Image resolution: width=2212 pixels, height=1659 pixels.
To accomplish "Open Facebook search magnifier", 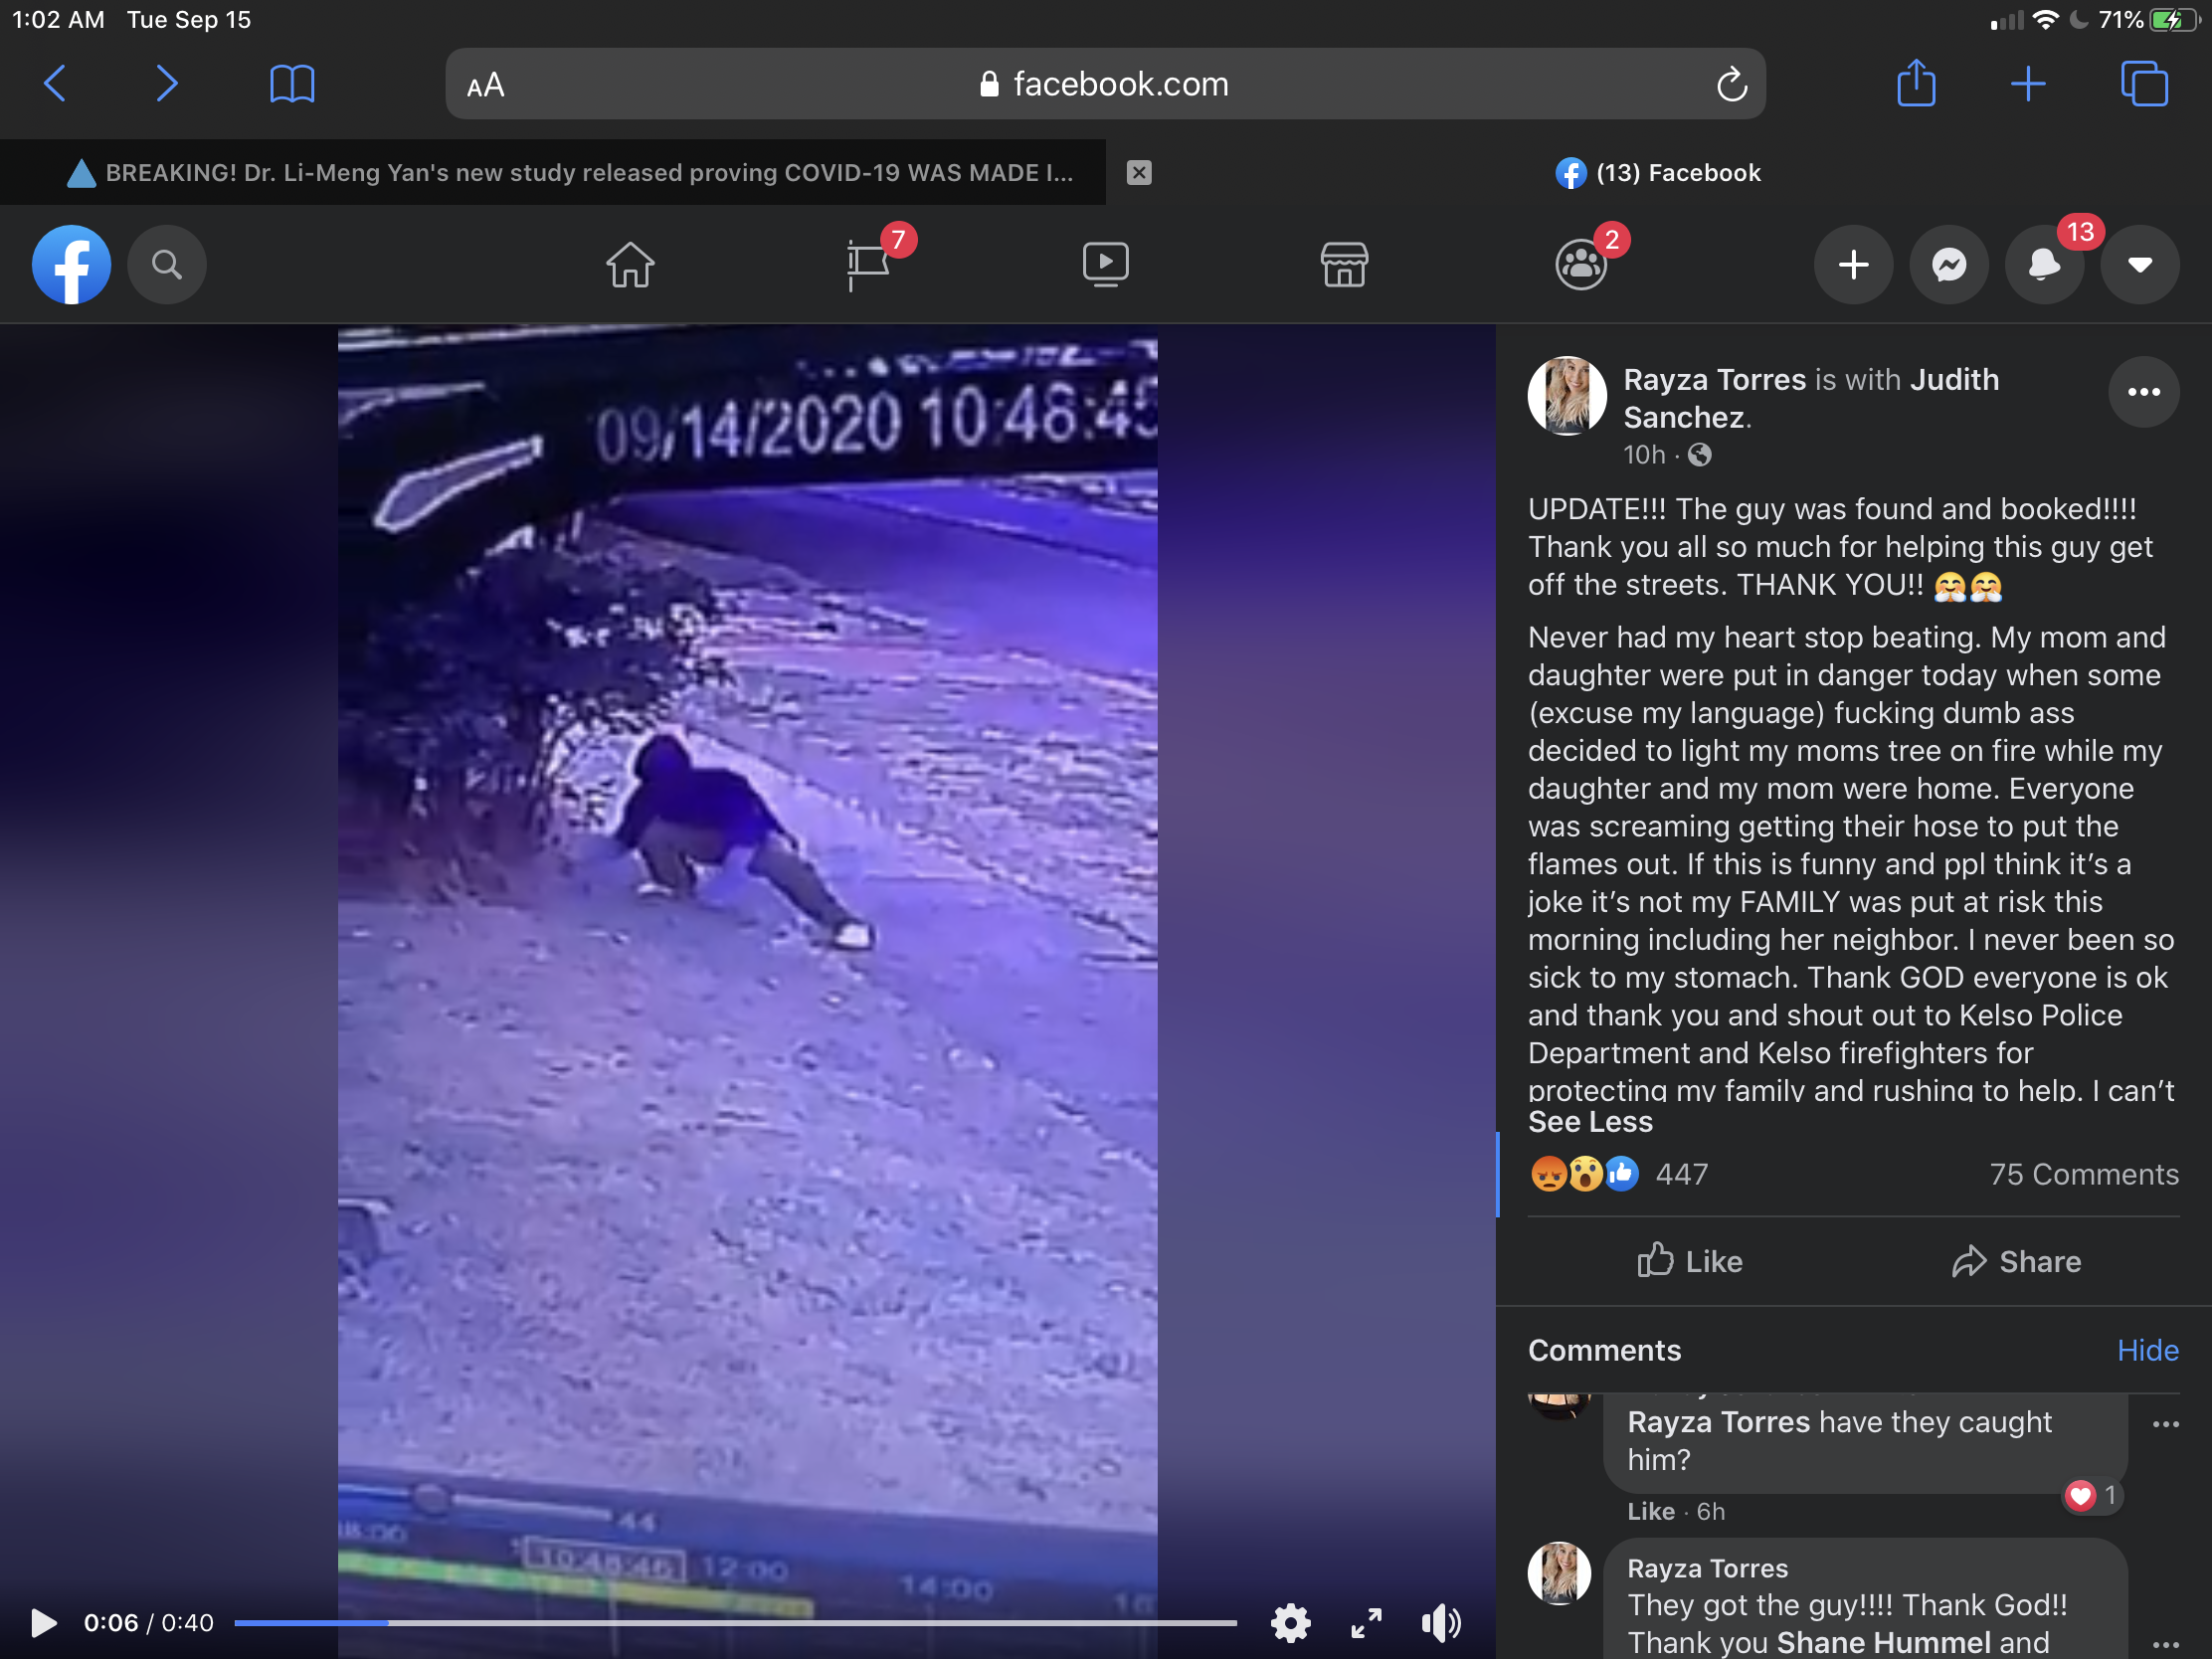I will [x=167, y=265].
